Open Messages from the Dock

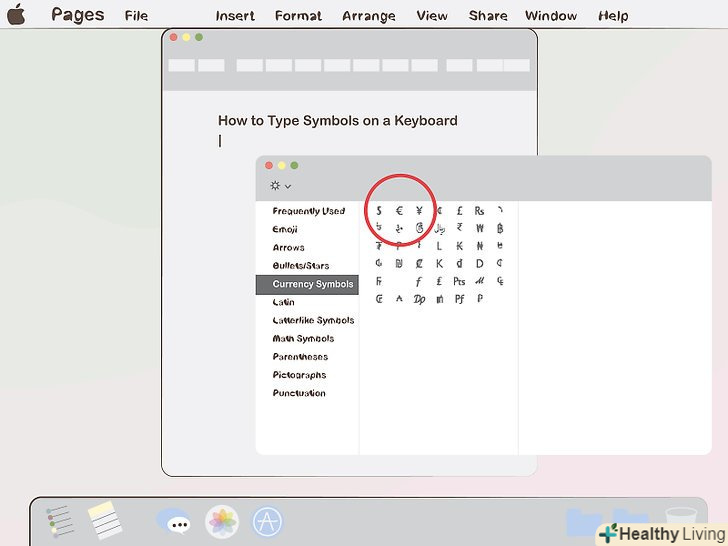click(174, 521)
